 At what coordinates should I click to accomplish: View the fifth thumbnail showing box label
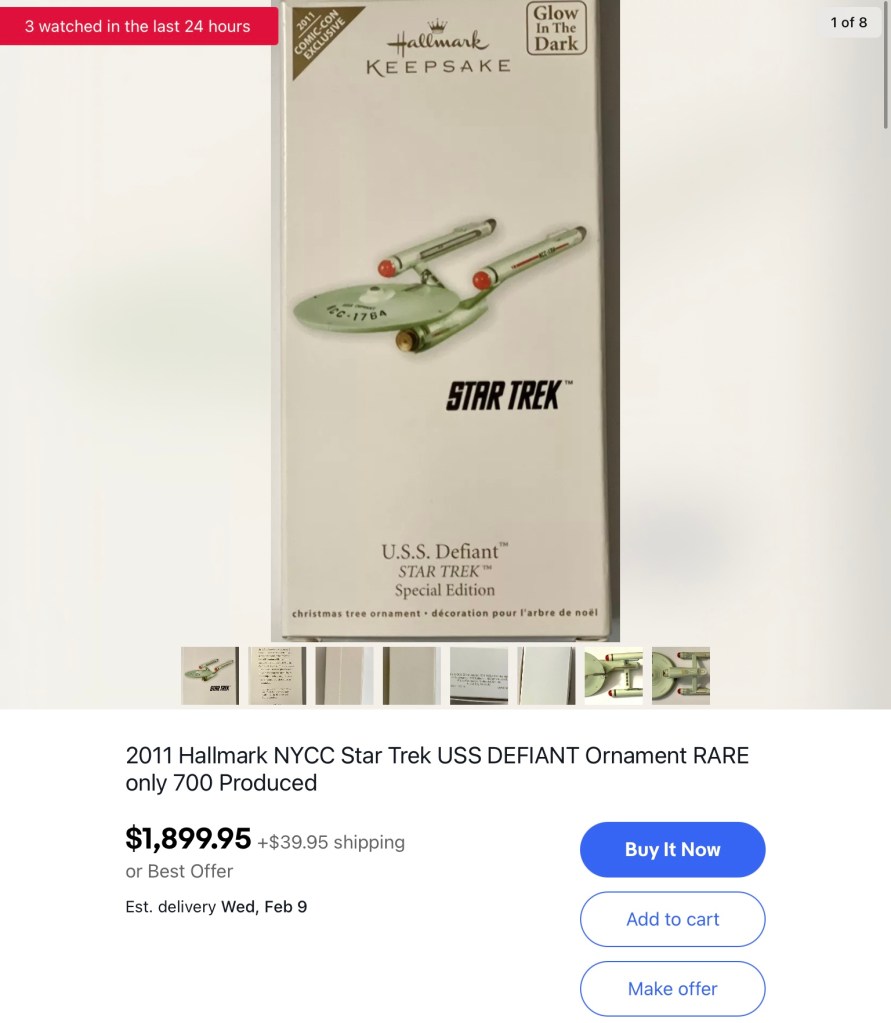479,675
